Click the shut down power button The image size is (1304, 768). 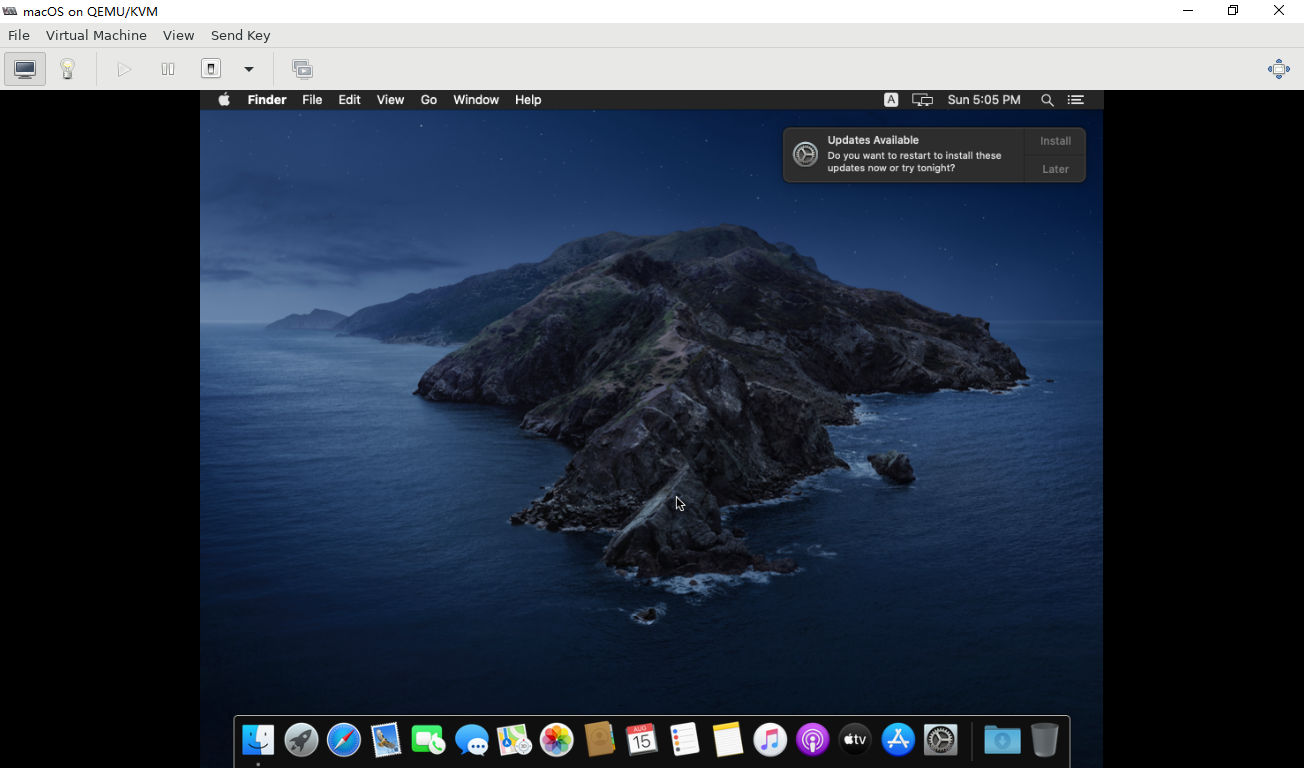(x=211, y=69)
